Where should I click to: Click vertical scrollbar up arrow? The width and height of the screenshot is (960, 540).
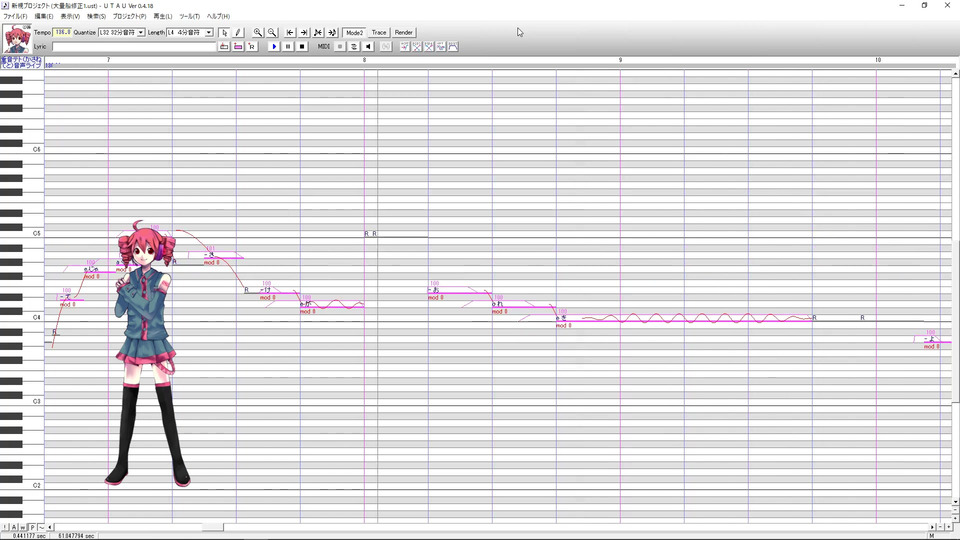click(956, 73)
